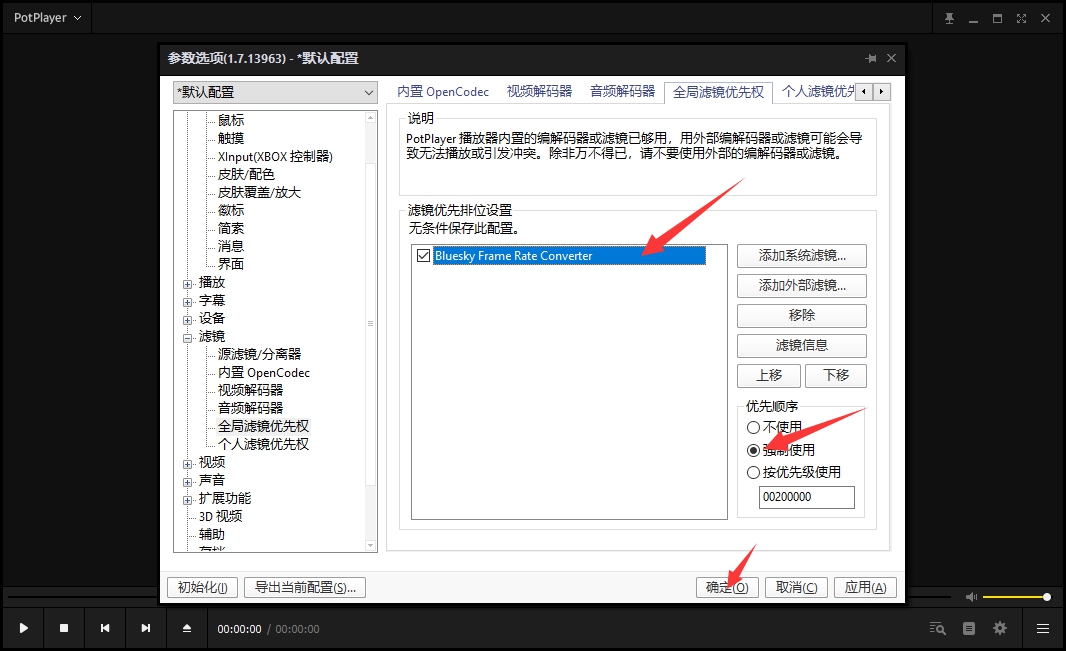Select the Bluesky Frame Rate Converter row
The height and width of the screenshot is (651, 1066).
569,256
